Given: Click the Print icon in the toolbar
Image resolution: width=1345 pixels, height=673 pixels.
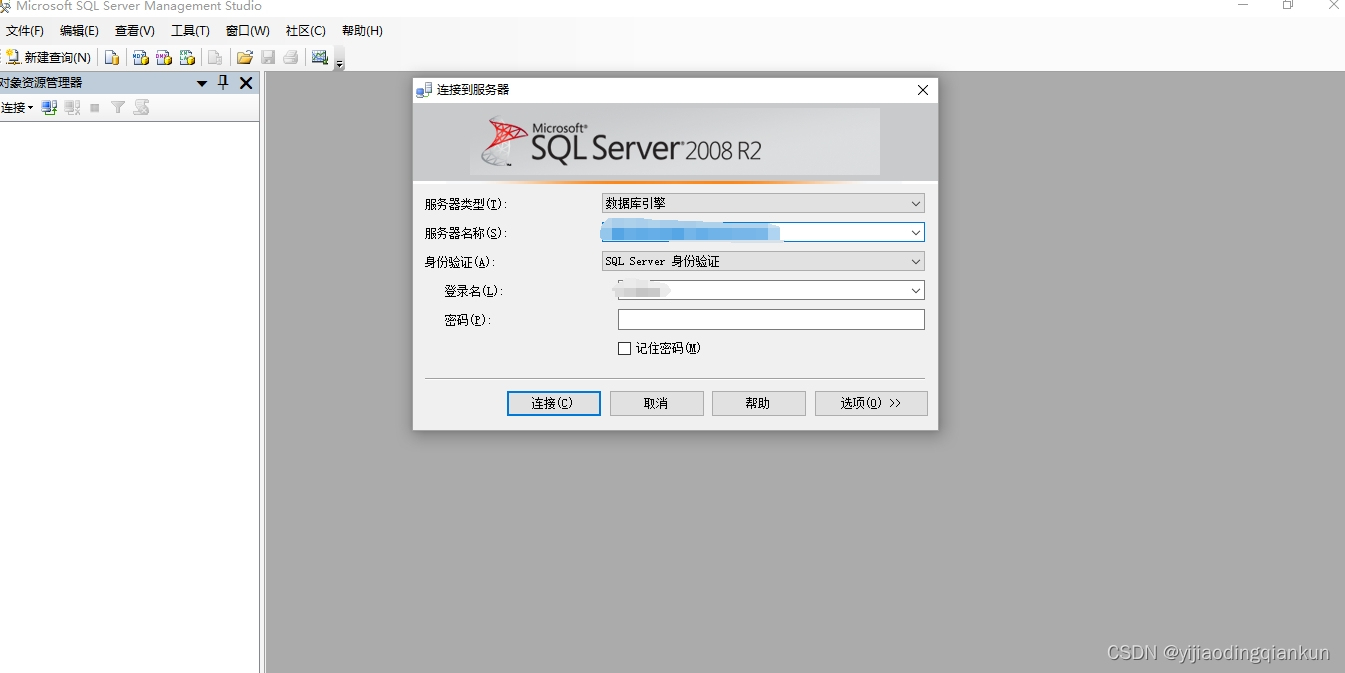Looking at the screenshot, I should 291,57.
